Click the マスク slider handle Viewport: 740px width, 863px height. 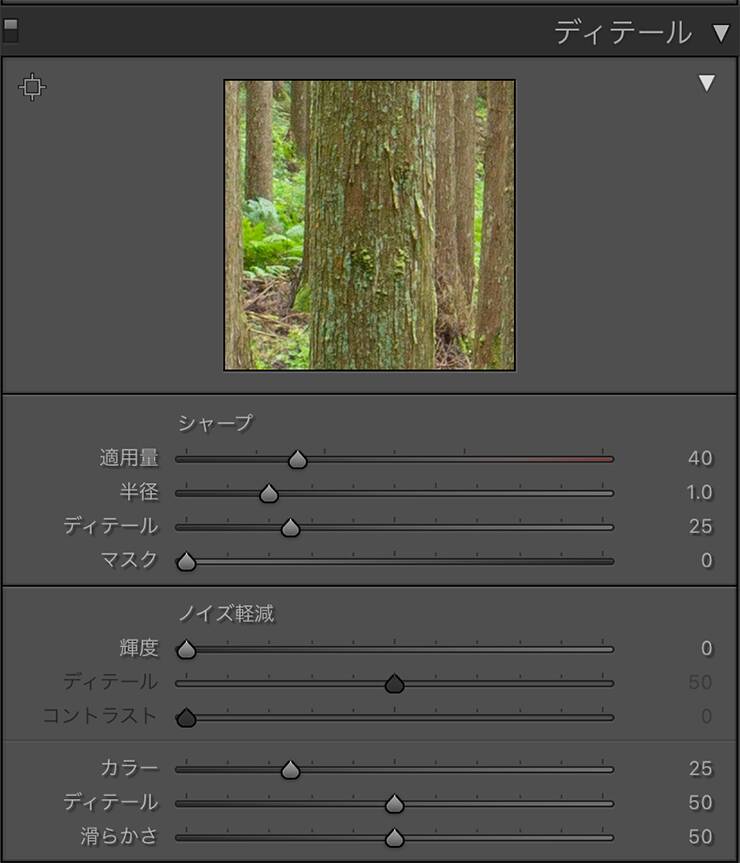point(187,561)
